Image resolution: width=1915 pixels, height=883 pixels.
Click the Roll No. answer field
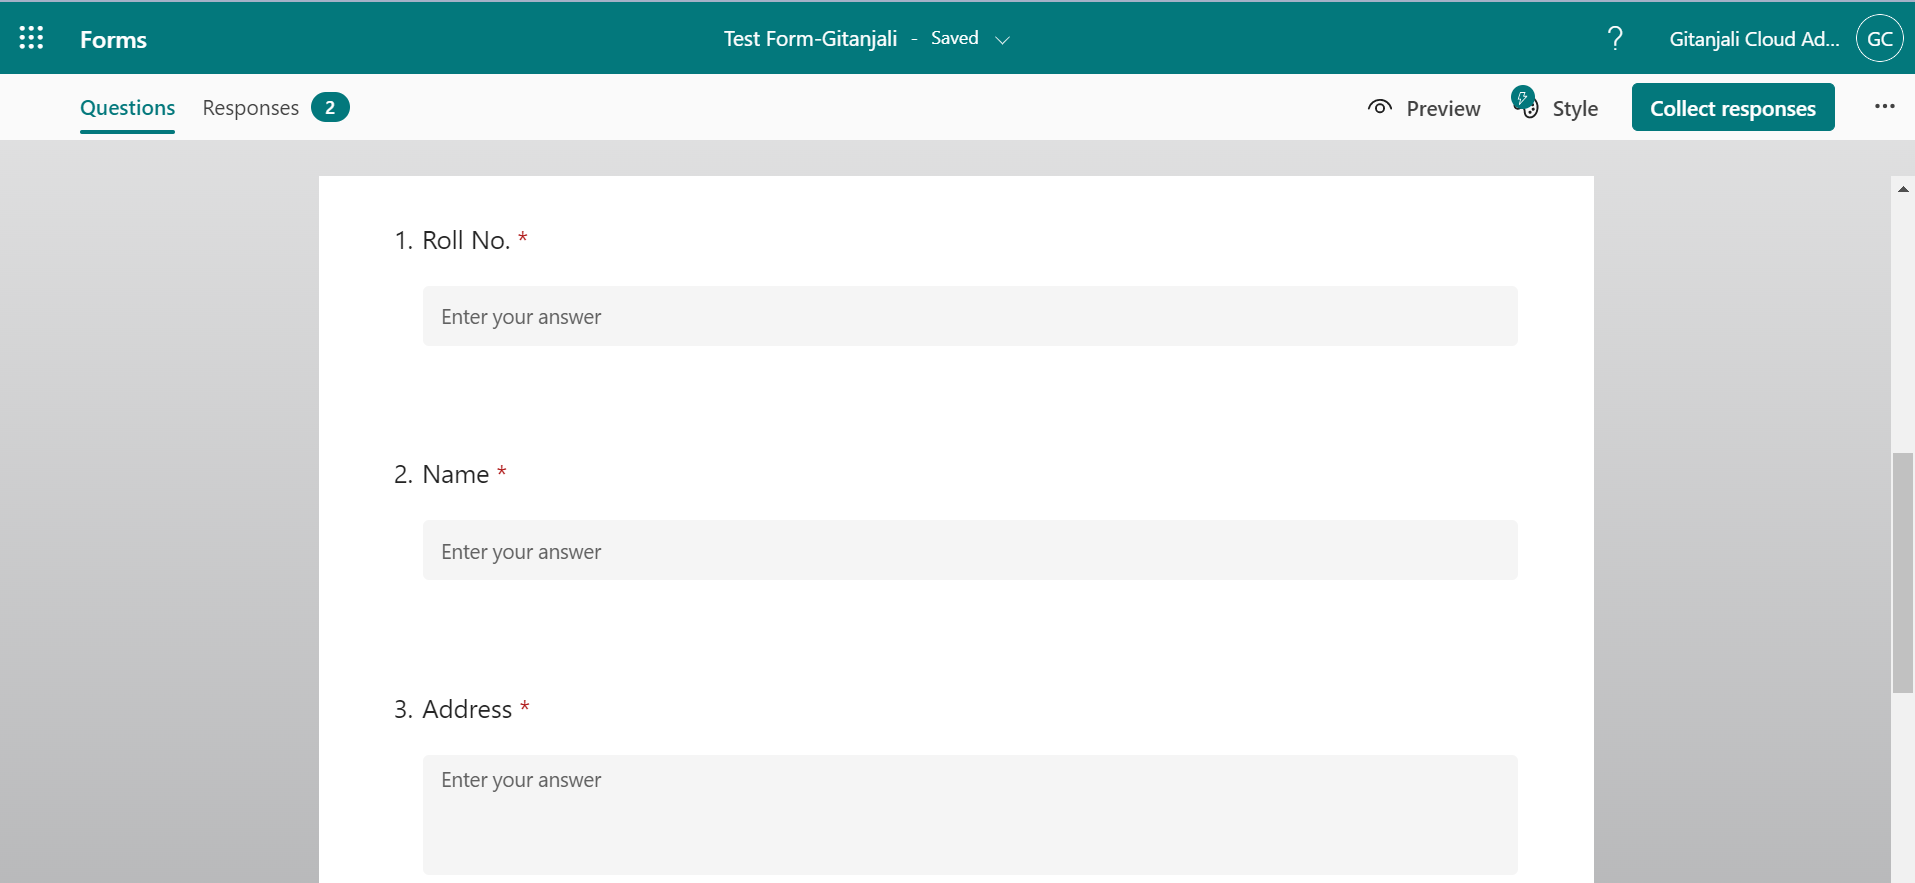[969, 316]
